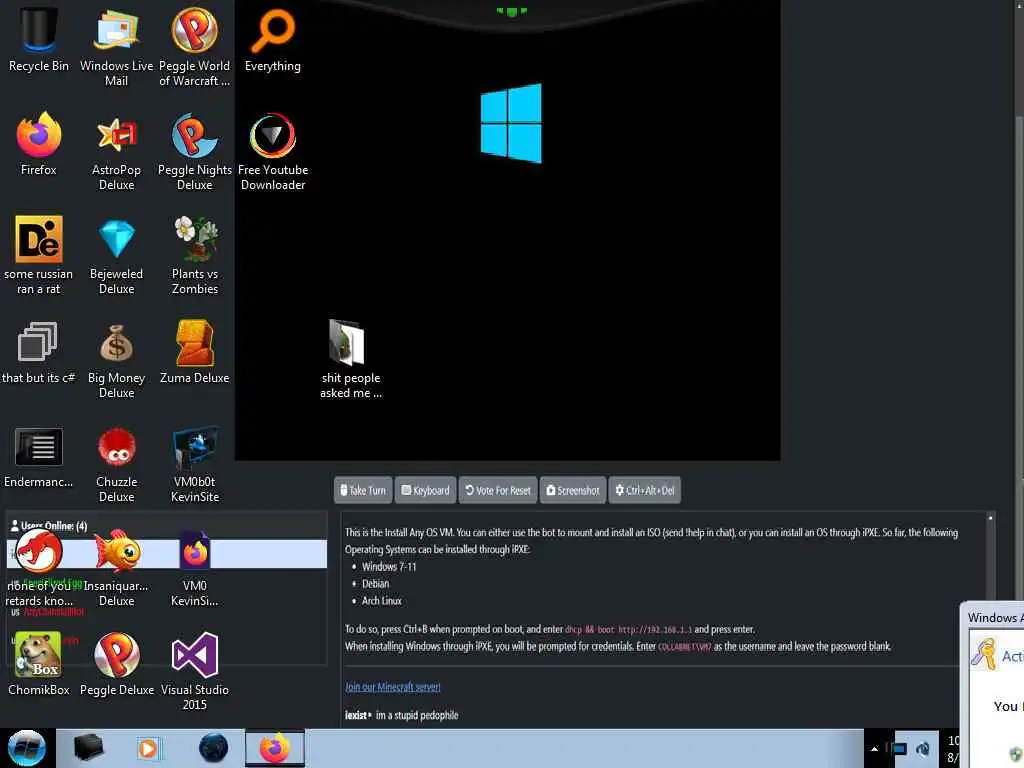Select the 'that but its c#' icon
Image resolution: width=1024 pixels, height=768 pixels.
coord(38,351)
